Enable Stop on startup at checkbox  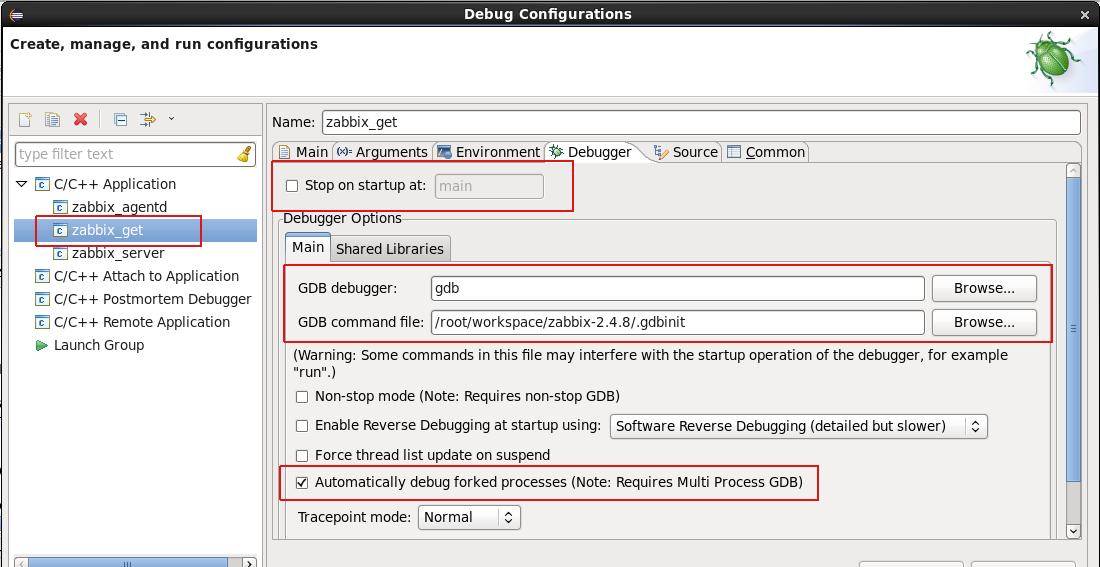pyautogui.click(x=292, y=185)
